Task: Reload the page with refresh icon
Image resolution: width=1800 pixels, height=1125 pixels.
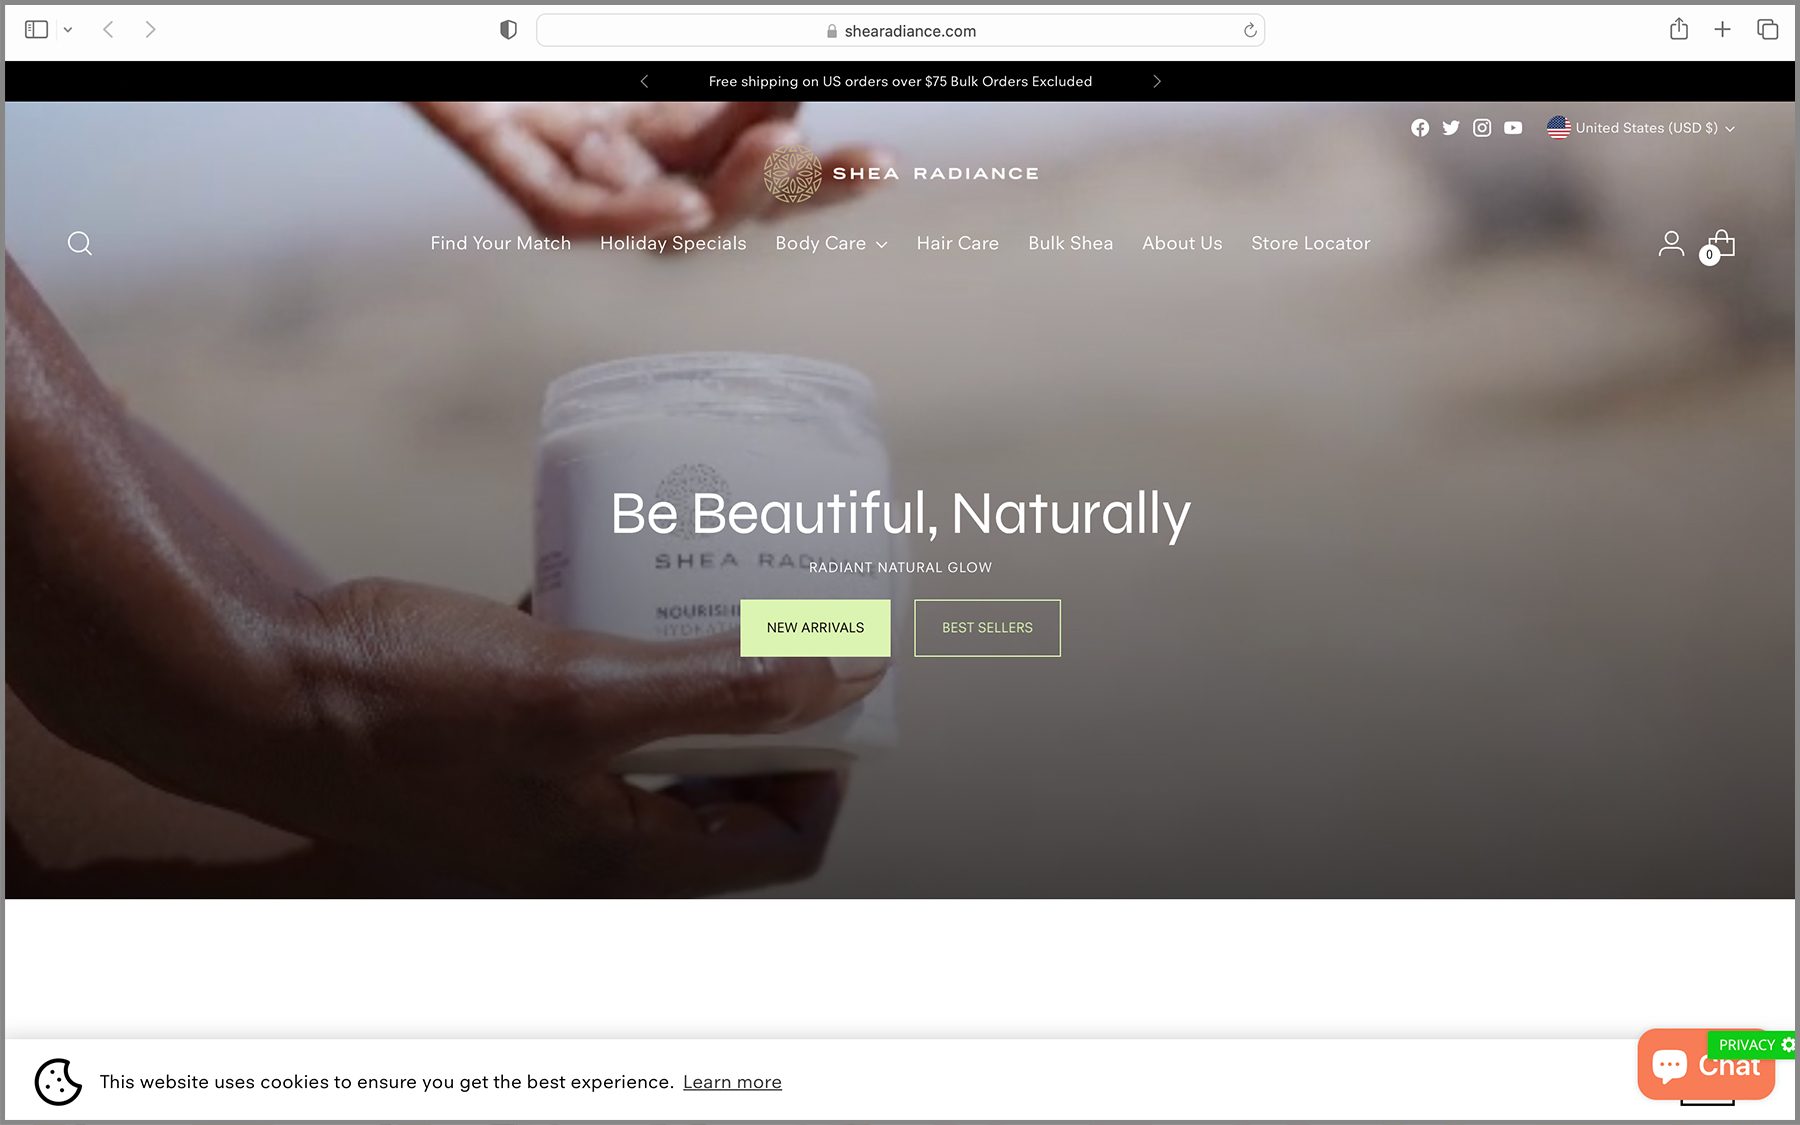Action: click(x=1249, y=31)
